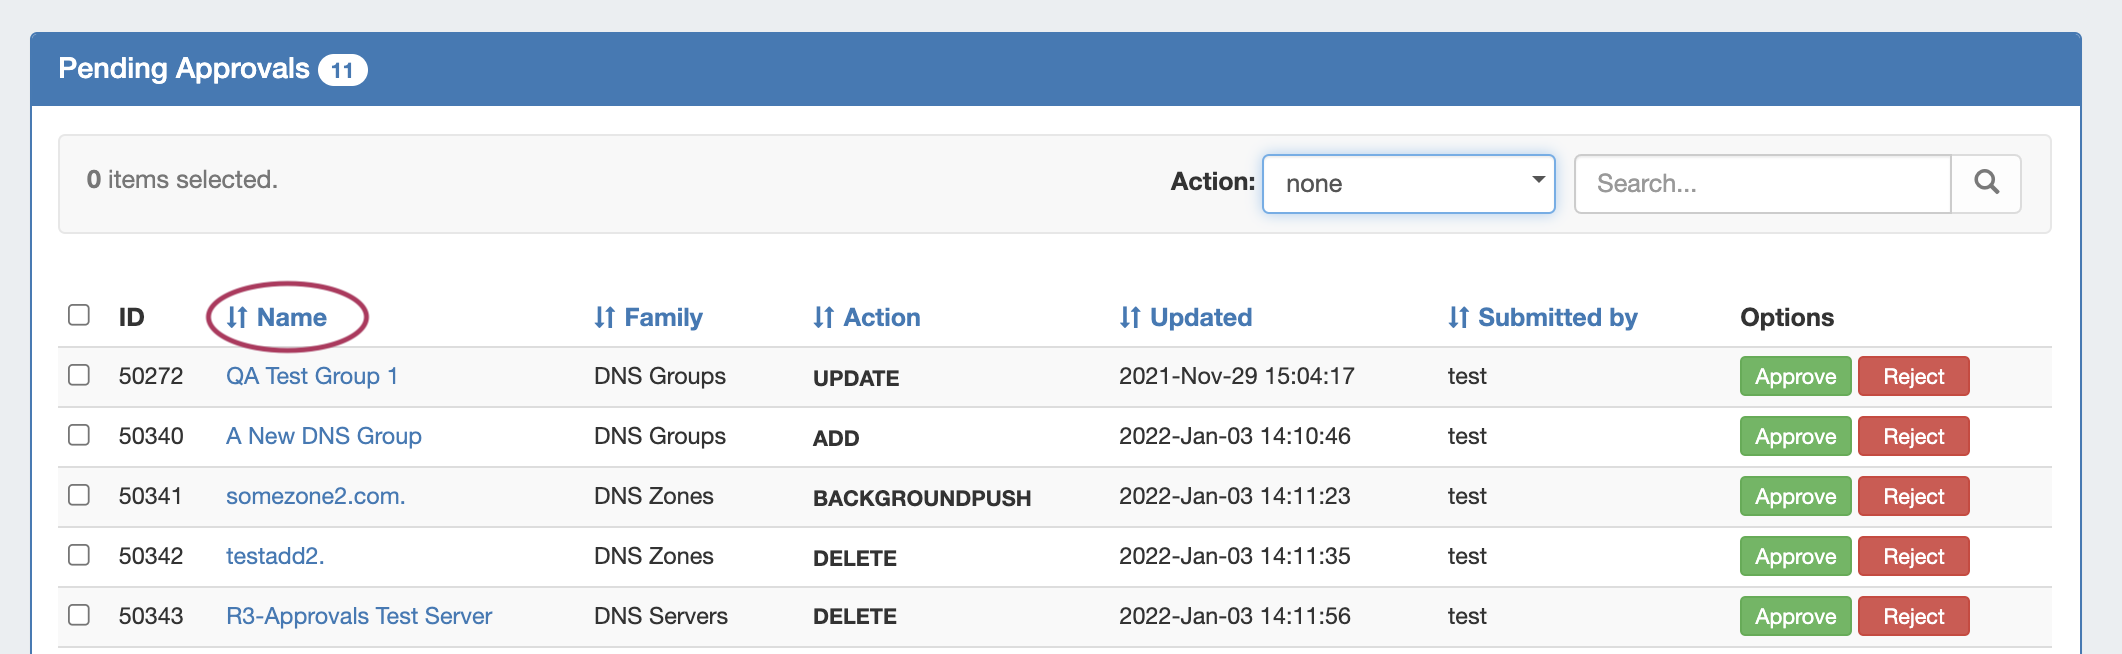Sort approvals by Updated date
Viewport: 2122px width, 654px height.
coord(1199,317)
